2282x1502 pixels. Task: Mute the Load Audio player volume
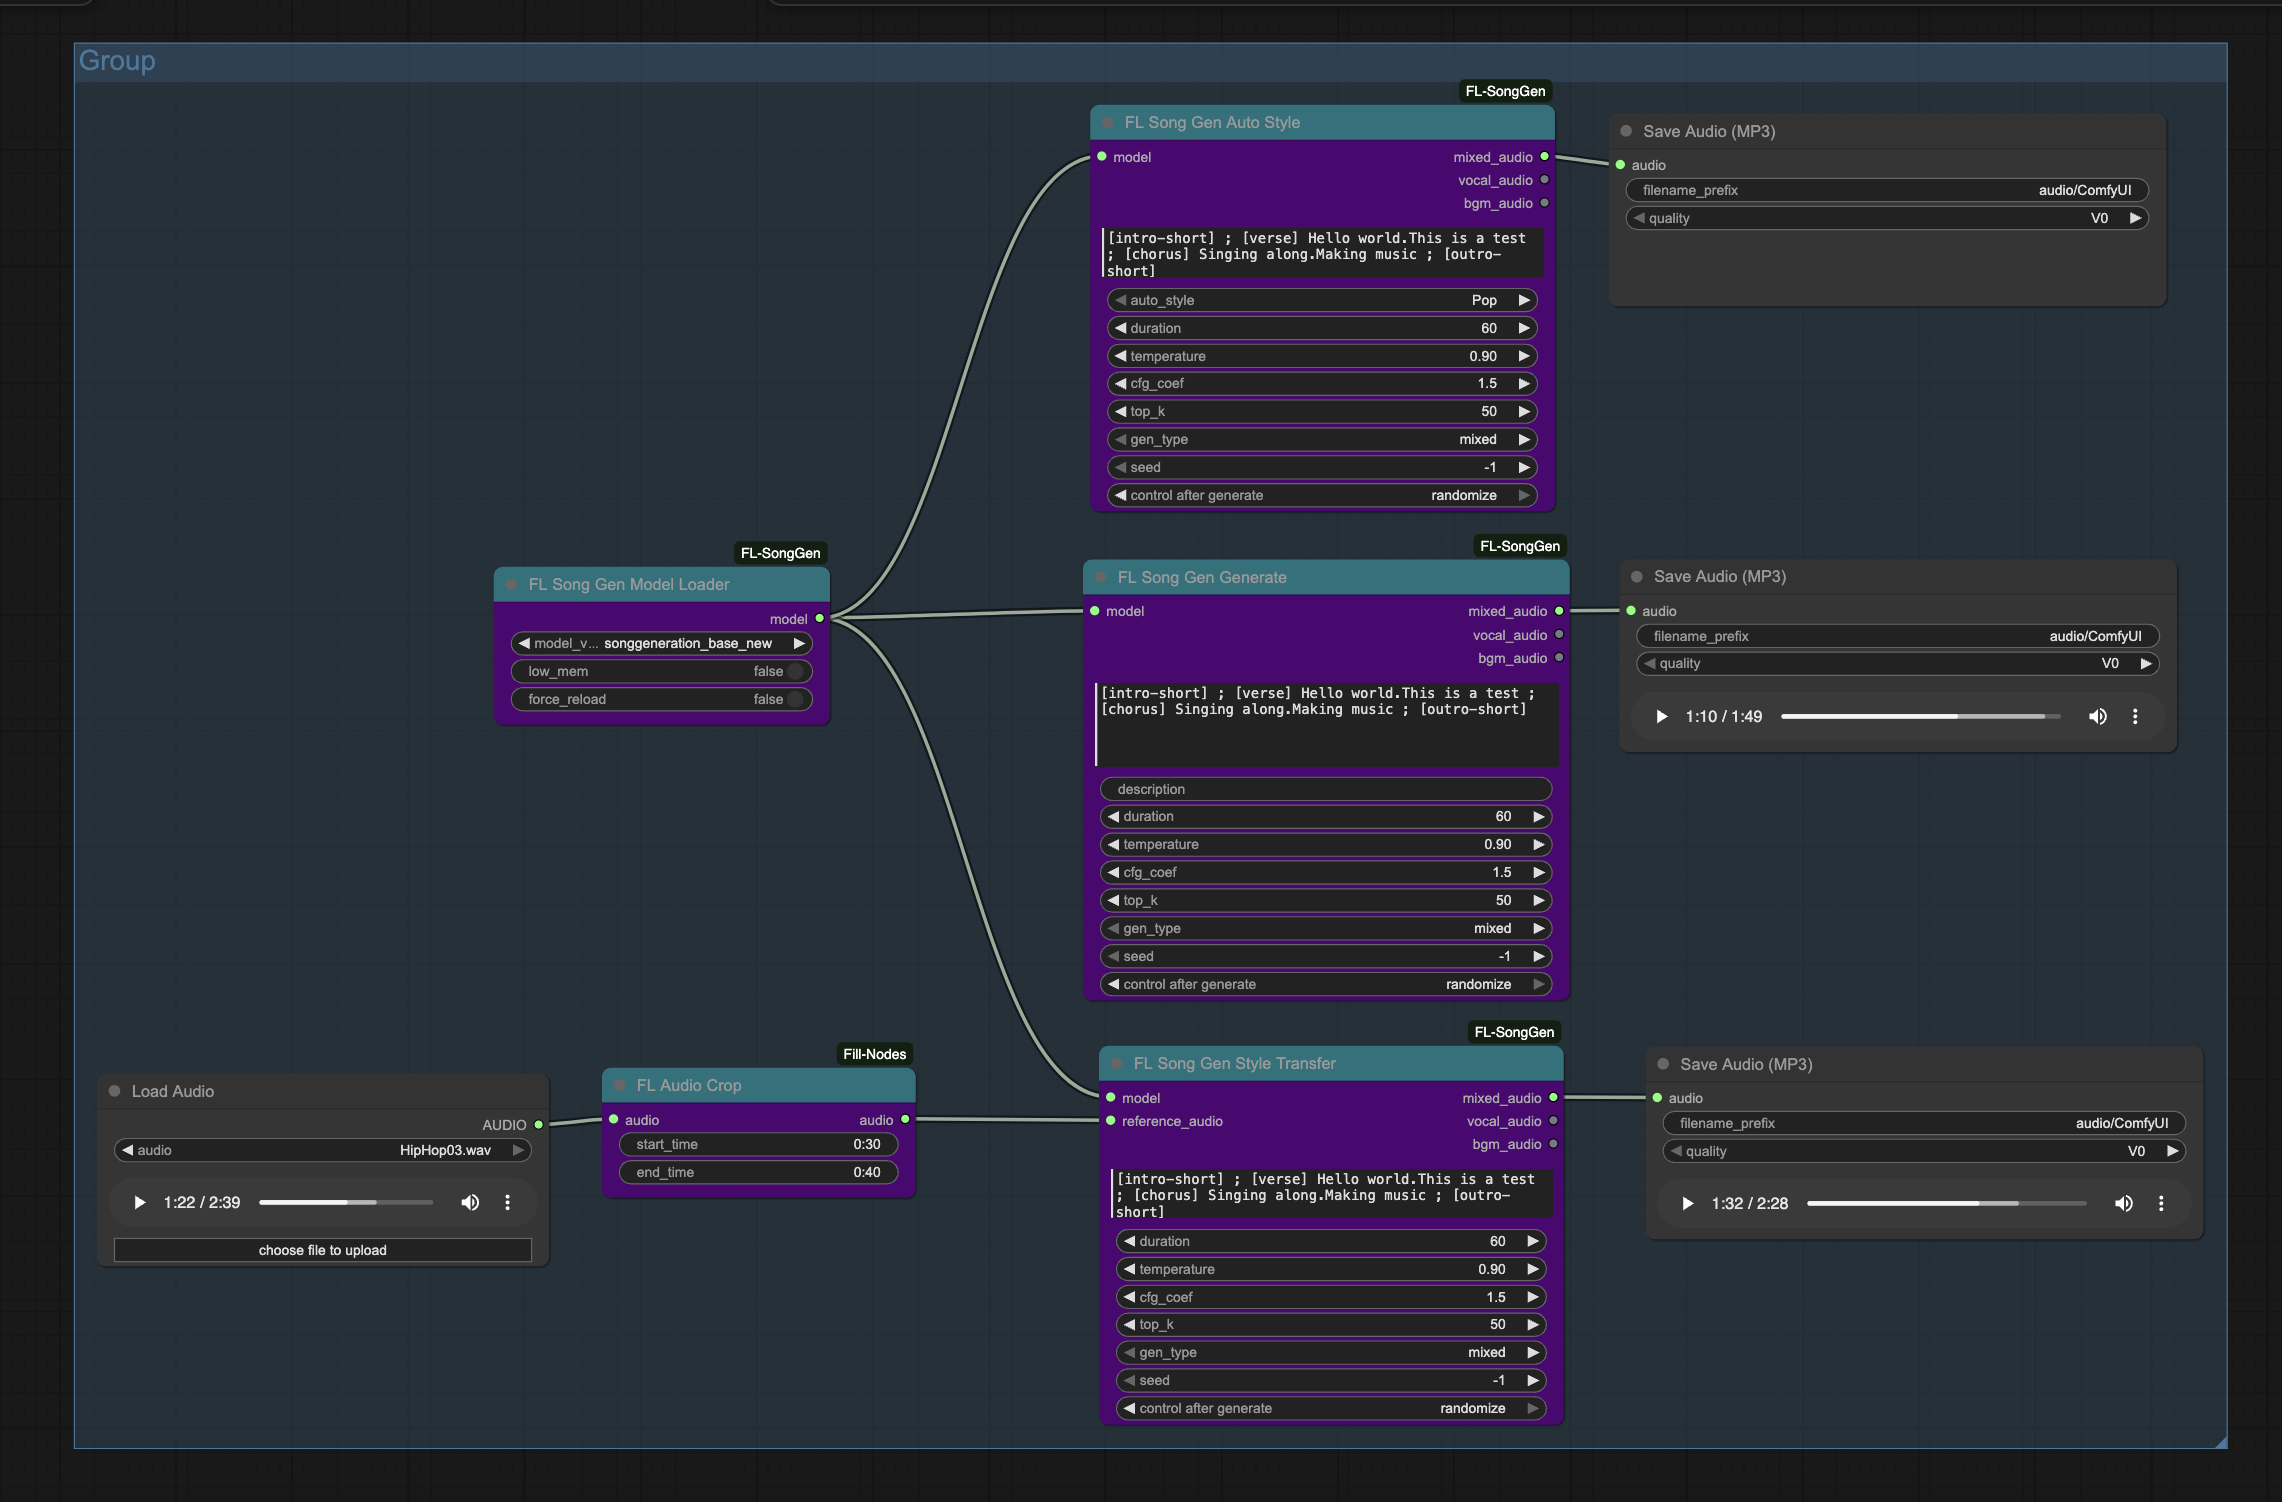[x=470, y=1202]
